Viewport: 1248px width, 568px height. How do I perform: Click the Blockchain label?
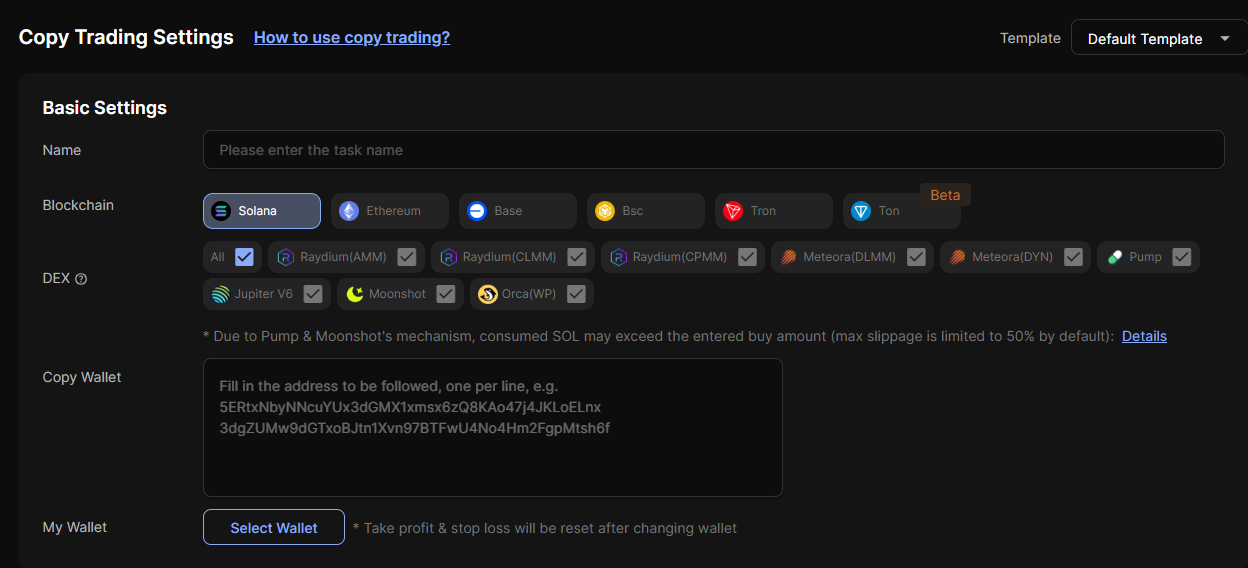click(x=78, y=205)
